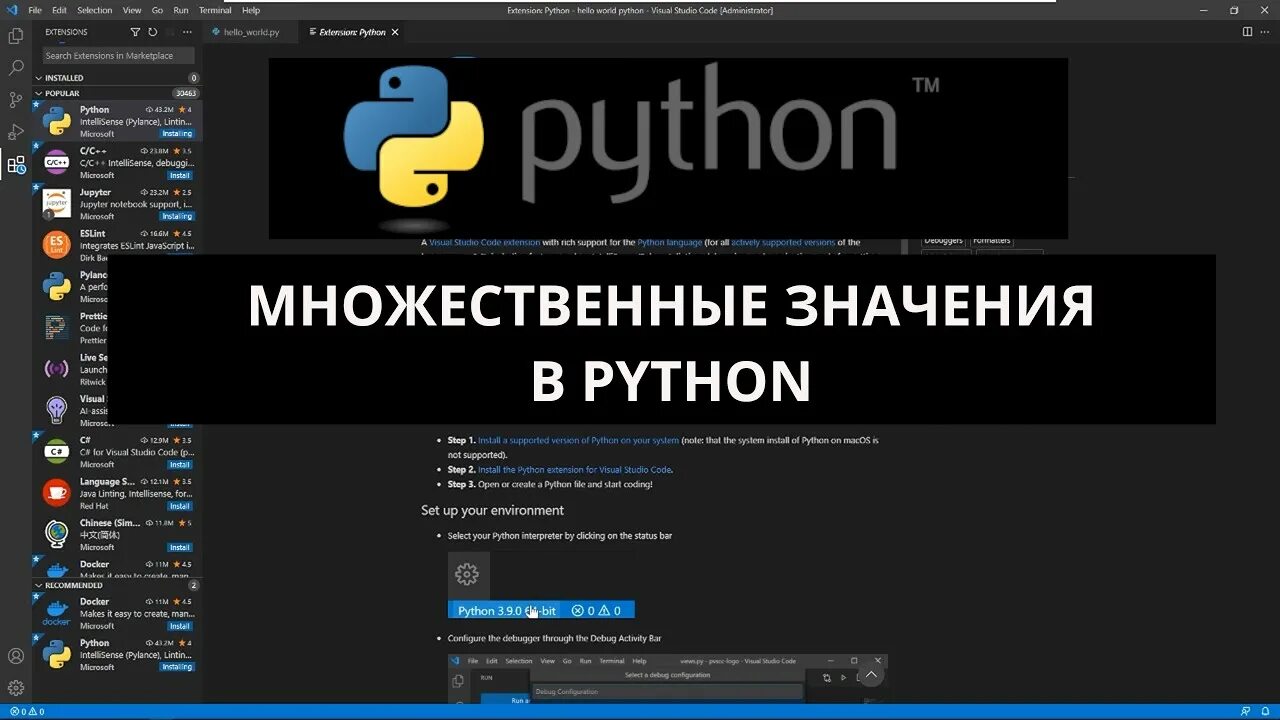The image size is (1280, 720).
Task: Open errors and warnings in the status bar
Action: [27, 712]
